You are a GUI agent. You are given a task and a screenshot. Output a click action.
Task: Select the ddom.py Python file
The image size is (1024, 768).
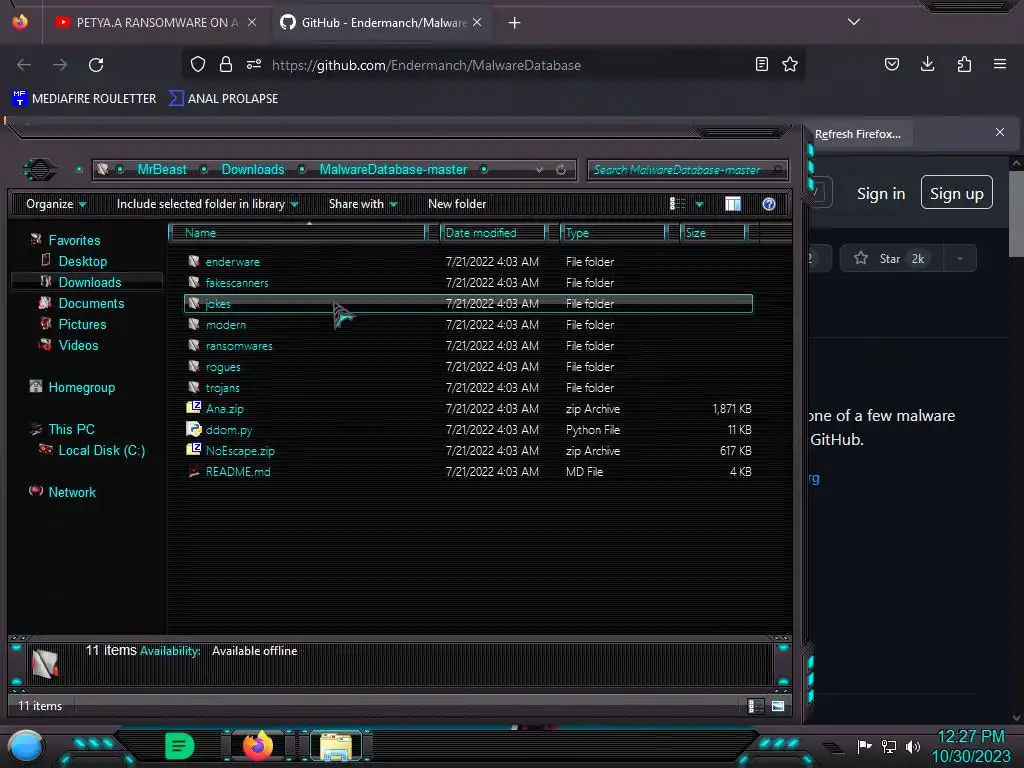pos(468,430)
